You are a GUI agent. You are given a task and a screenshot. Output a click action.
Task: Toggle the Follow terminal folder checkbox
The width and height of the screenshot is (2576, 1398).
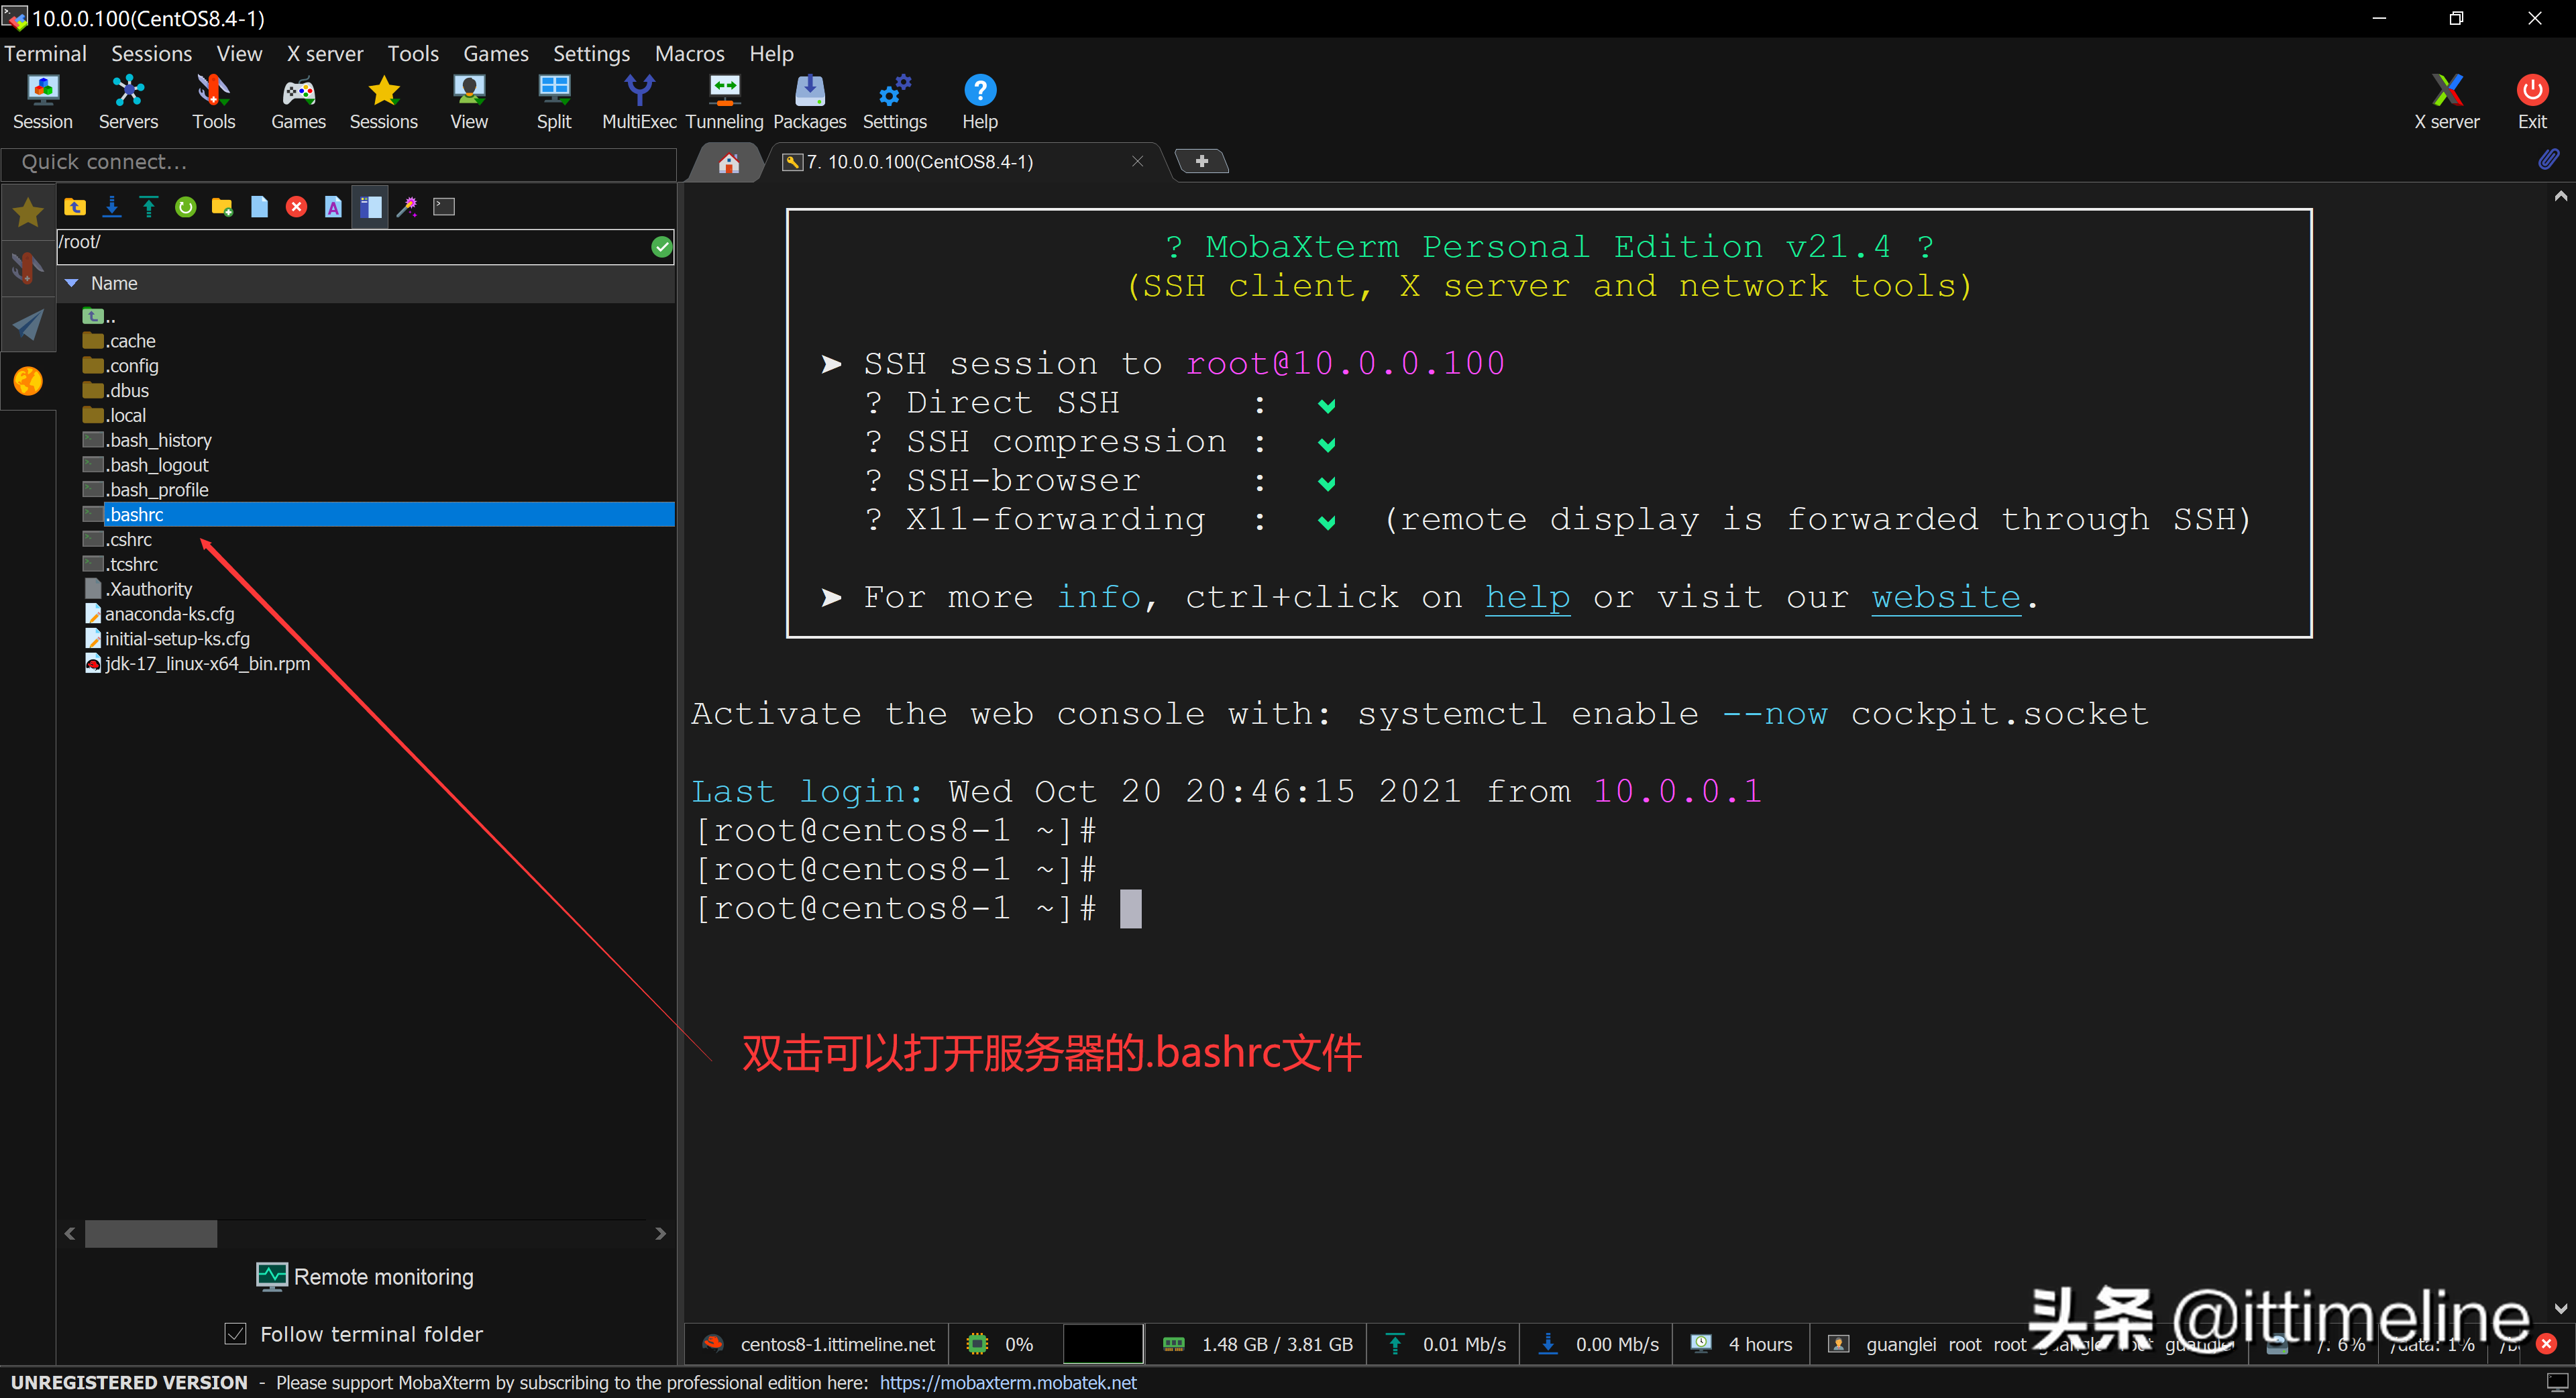point(235,1334)
